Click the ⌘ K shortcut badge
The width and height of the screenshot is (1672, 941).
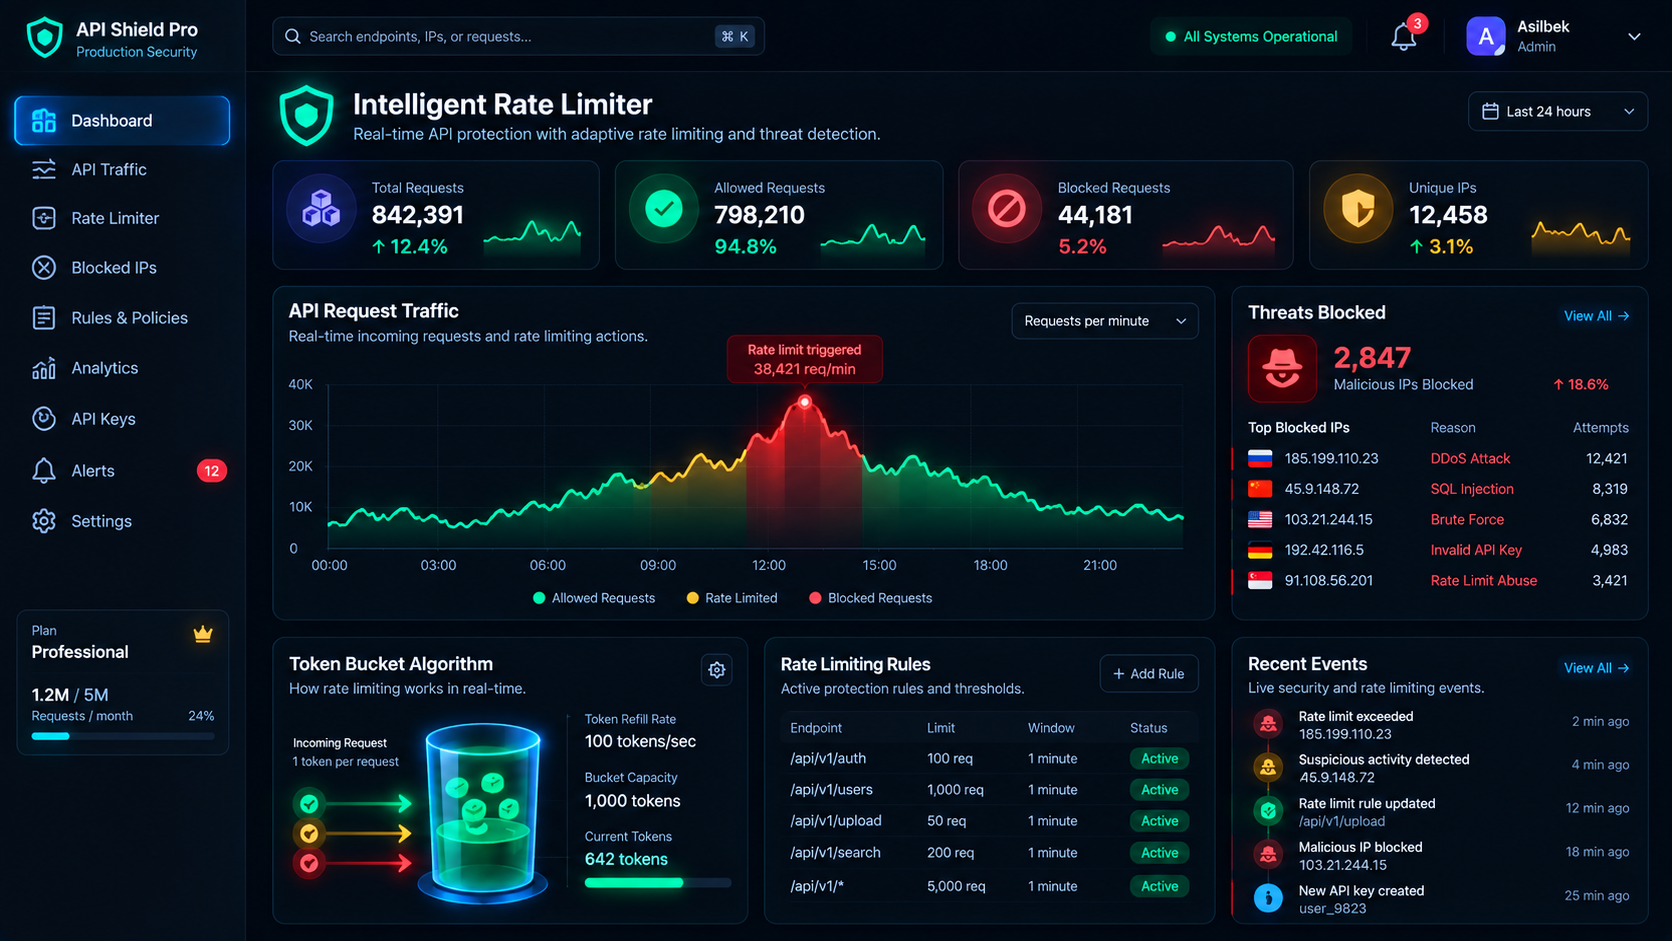click(x=735, y=37)
